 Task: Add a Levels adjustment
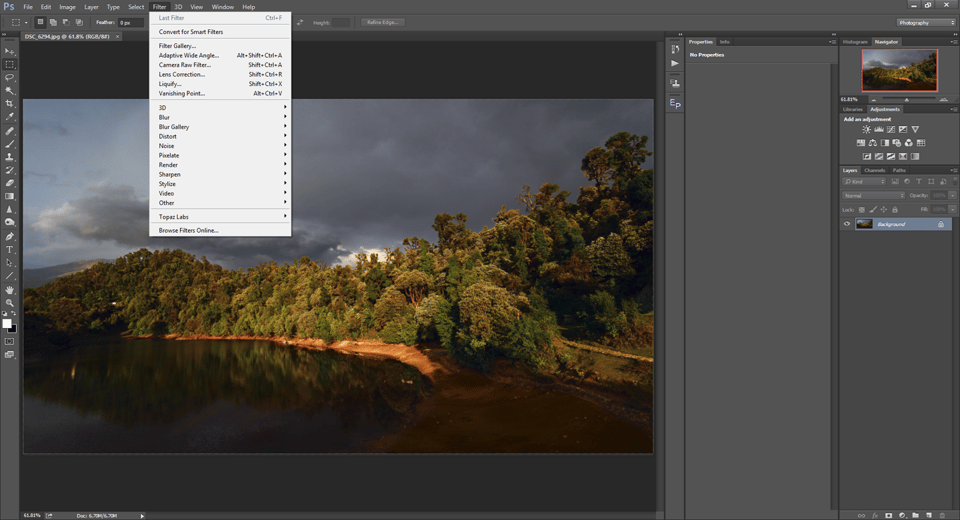tap(879, 130)
